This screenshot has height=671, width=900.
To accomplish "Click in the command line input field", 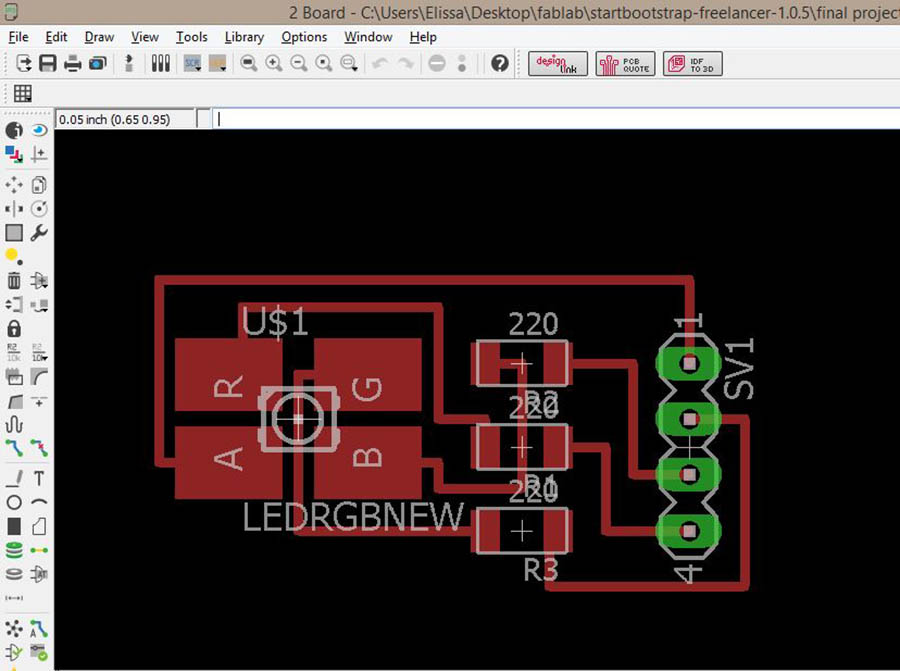I will pyautogui.click(x=556, y=119).
